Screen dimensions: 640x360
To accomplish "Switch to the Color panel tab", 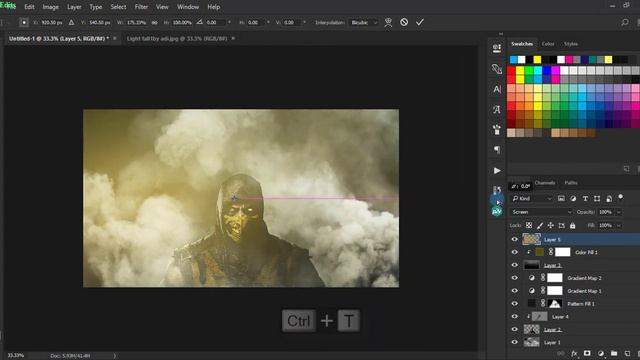I will coord(548,44).
